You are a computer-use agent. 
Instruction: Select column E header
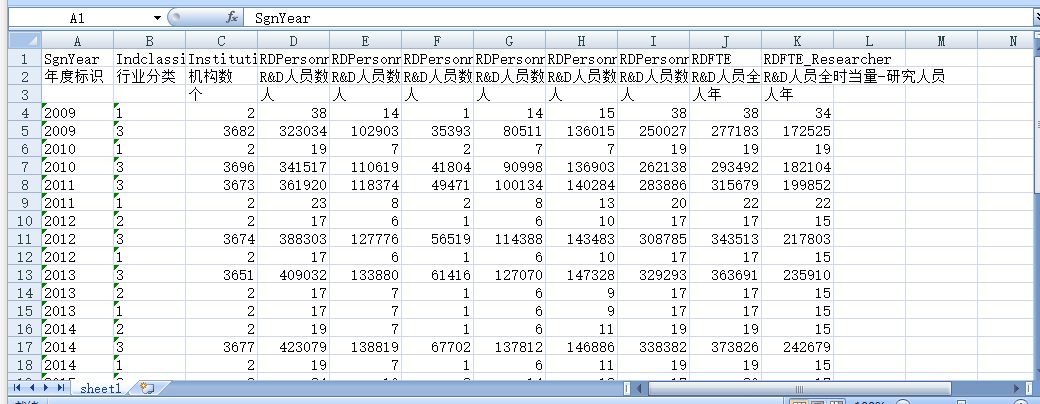(365, 41)
